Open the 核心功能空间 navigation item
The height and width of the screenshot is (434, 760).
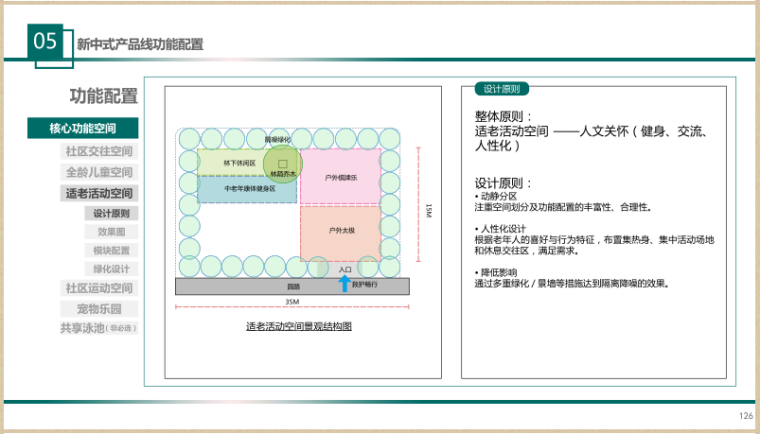(83, 128)
